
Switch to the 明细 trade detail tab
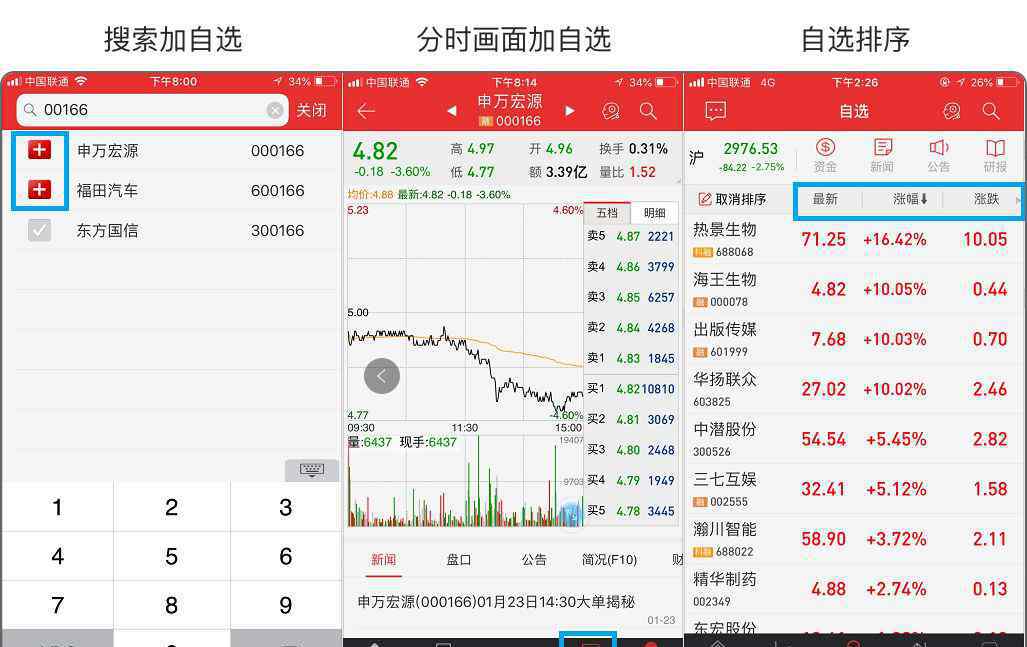click(654, 213)
